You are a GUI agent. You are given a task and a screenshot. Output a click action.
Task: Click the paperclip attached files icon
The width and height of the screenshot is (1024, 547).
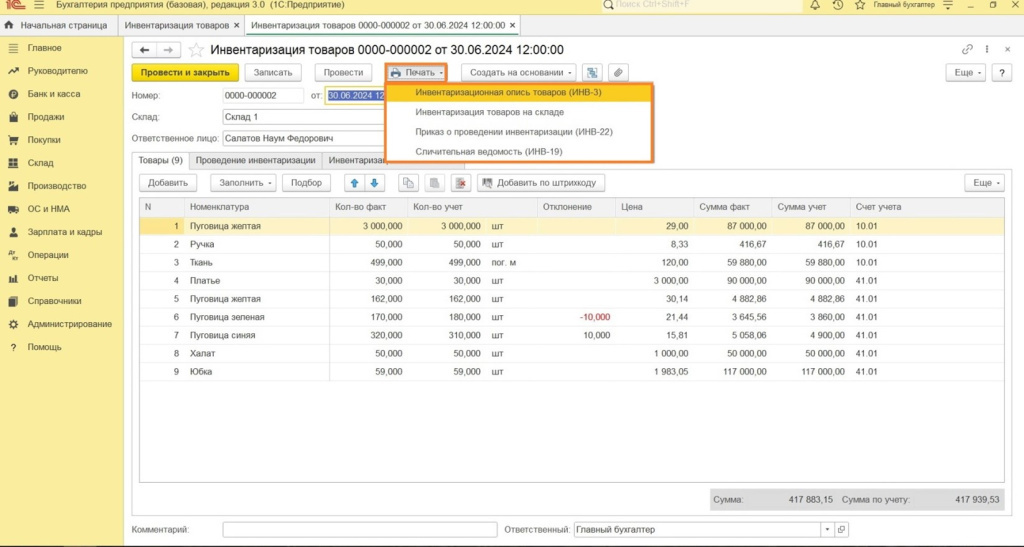tap(618, 73)
